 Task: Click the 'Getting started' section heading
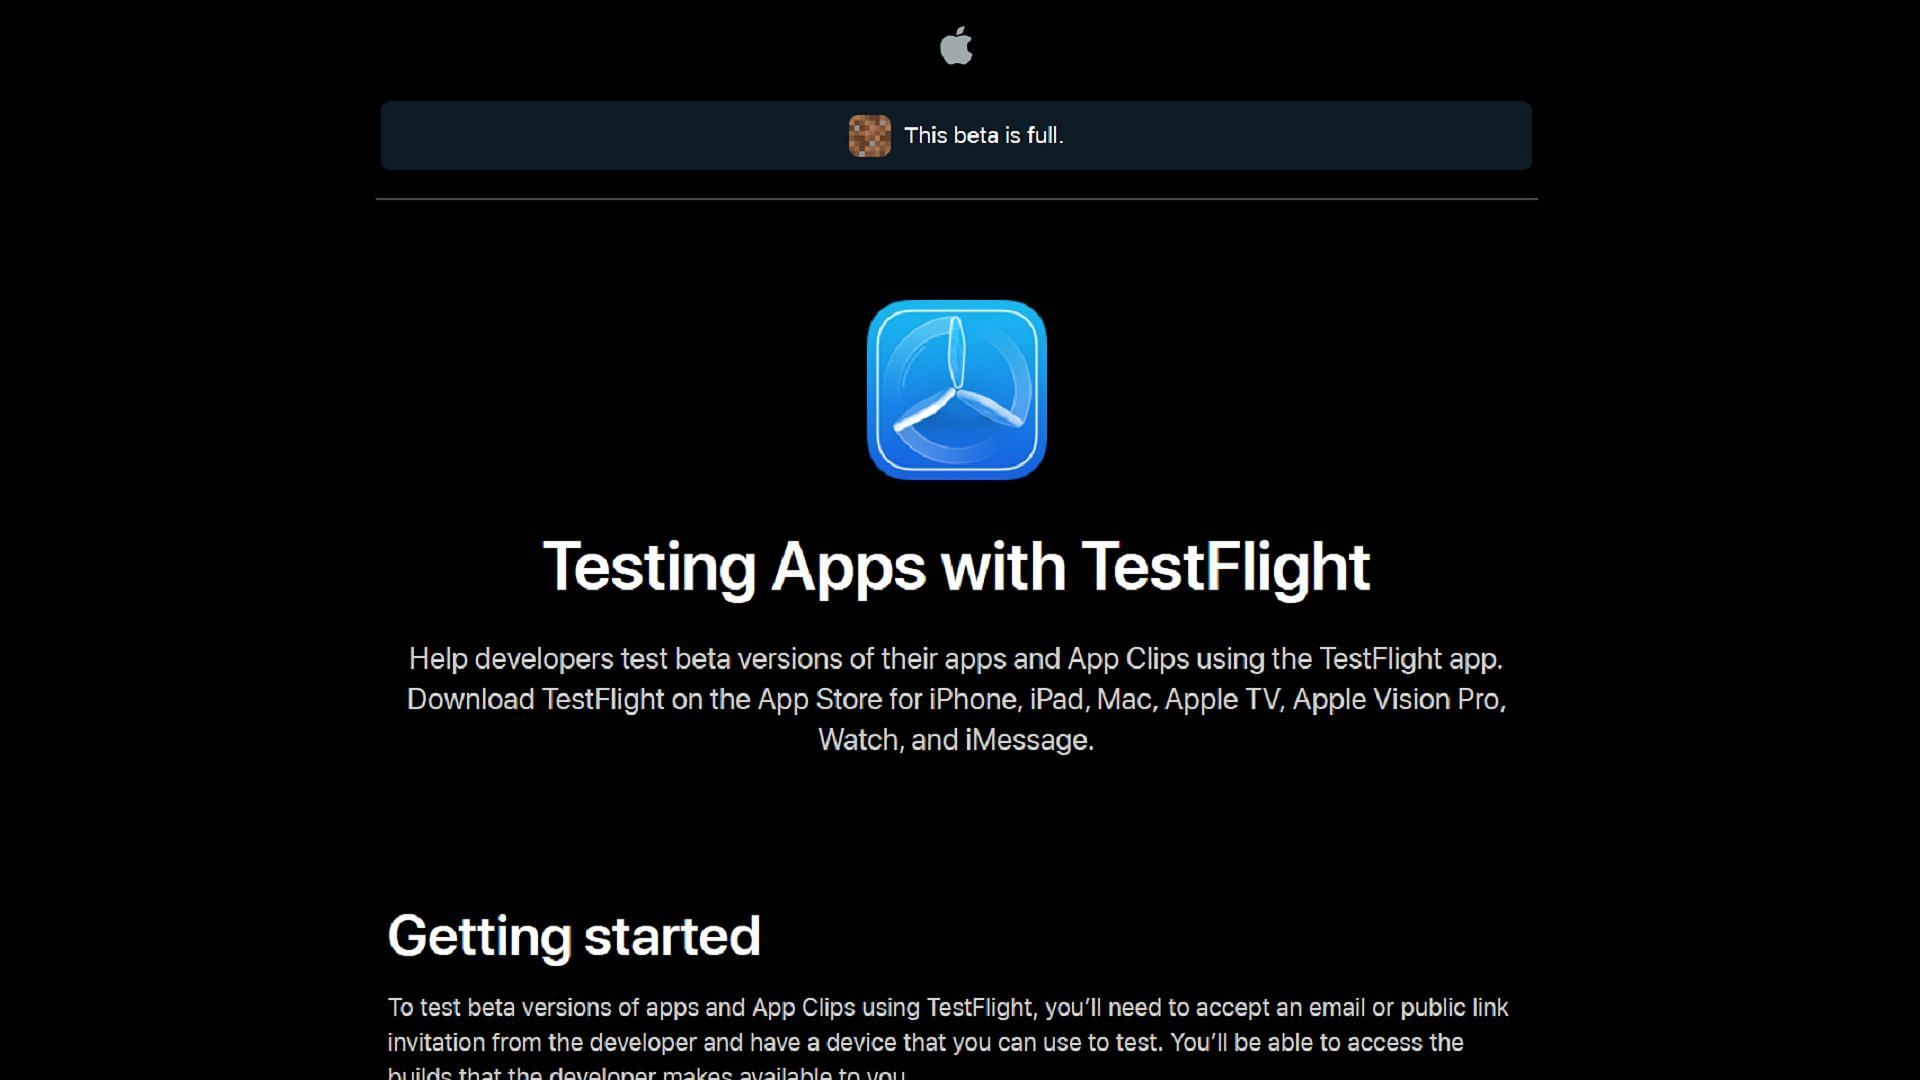pyautogui.click(x=574, y=937)
